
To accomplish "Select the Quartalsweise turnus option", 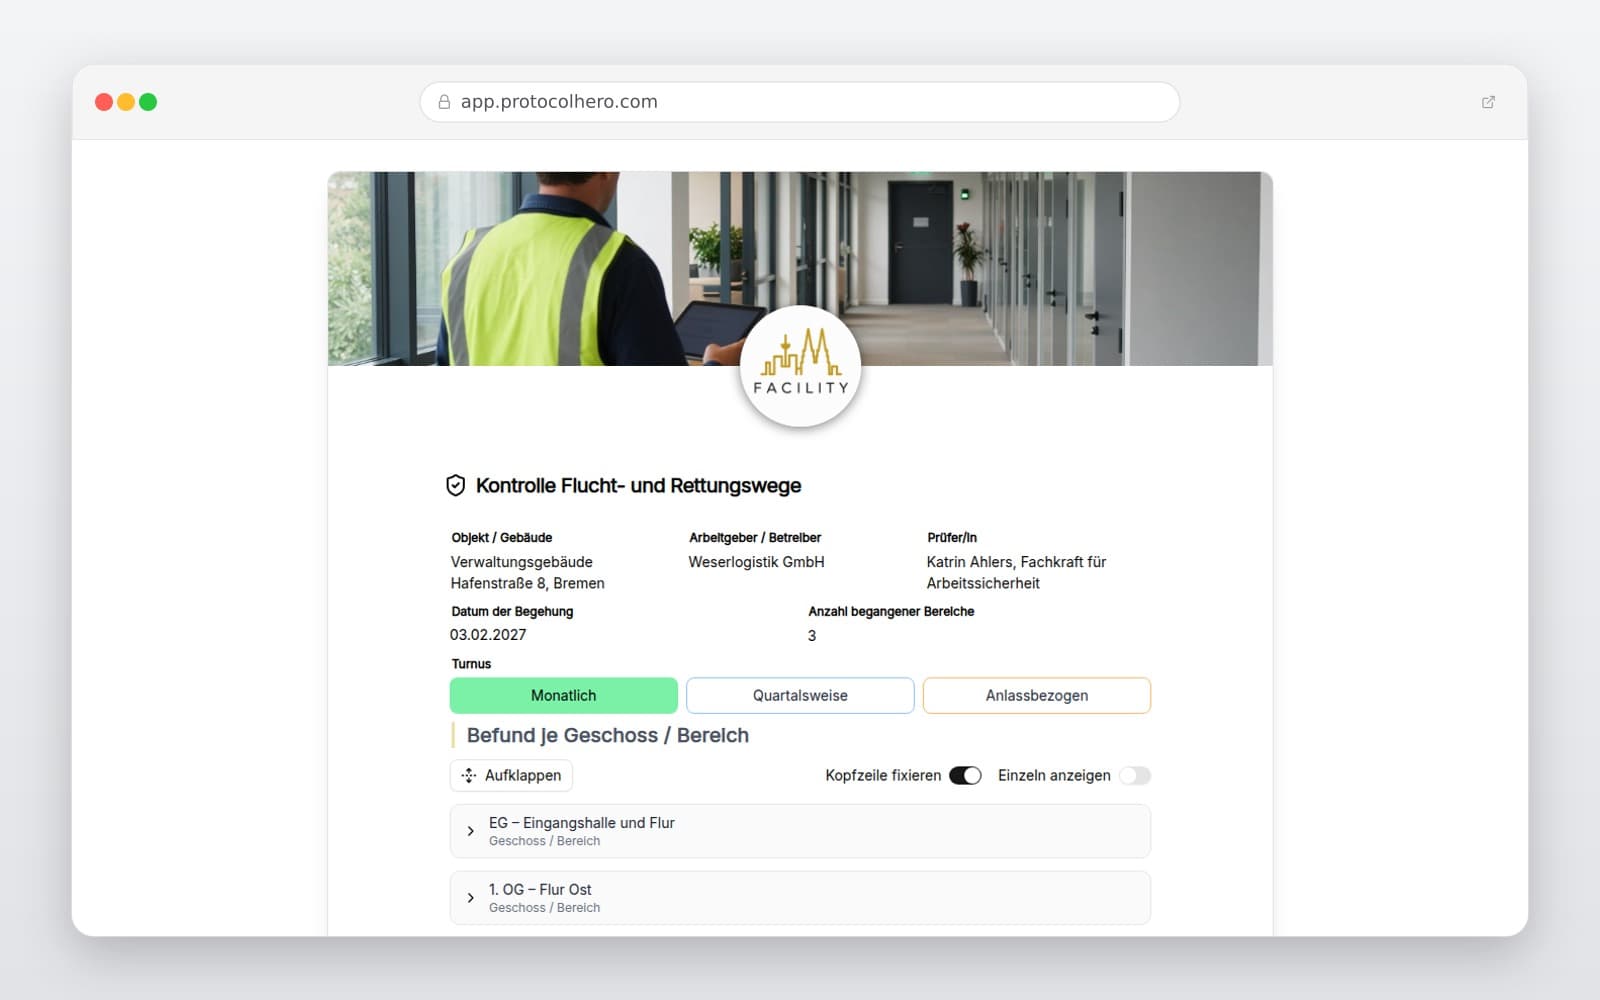I will click(800, 696).
